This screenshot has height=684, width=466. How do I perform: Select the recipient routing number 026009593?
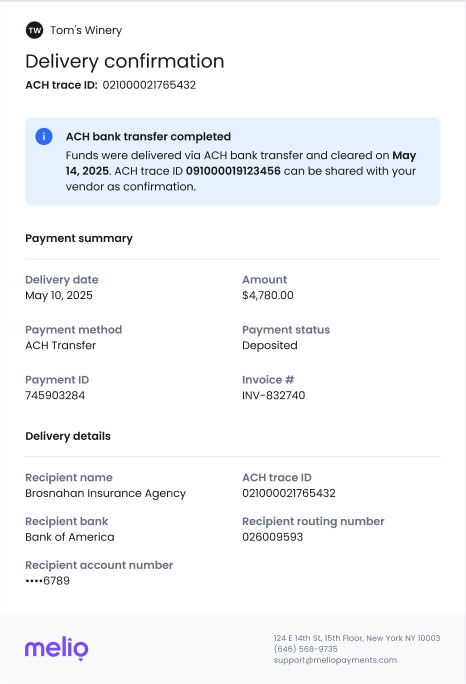pyautogui.click(x=272, y=537)
